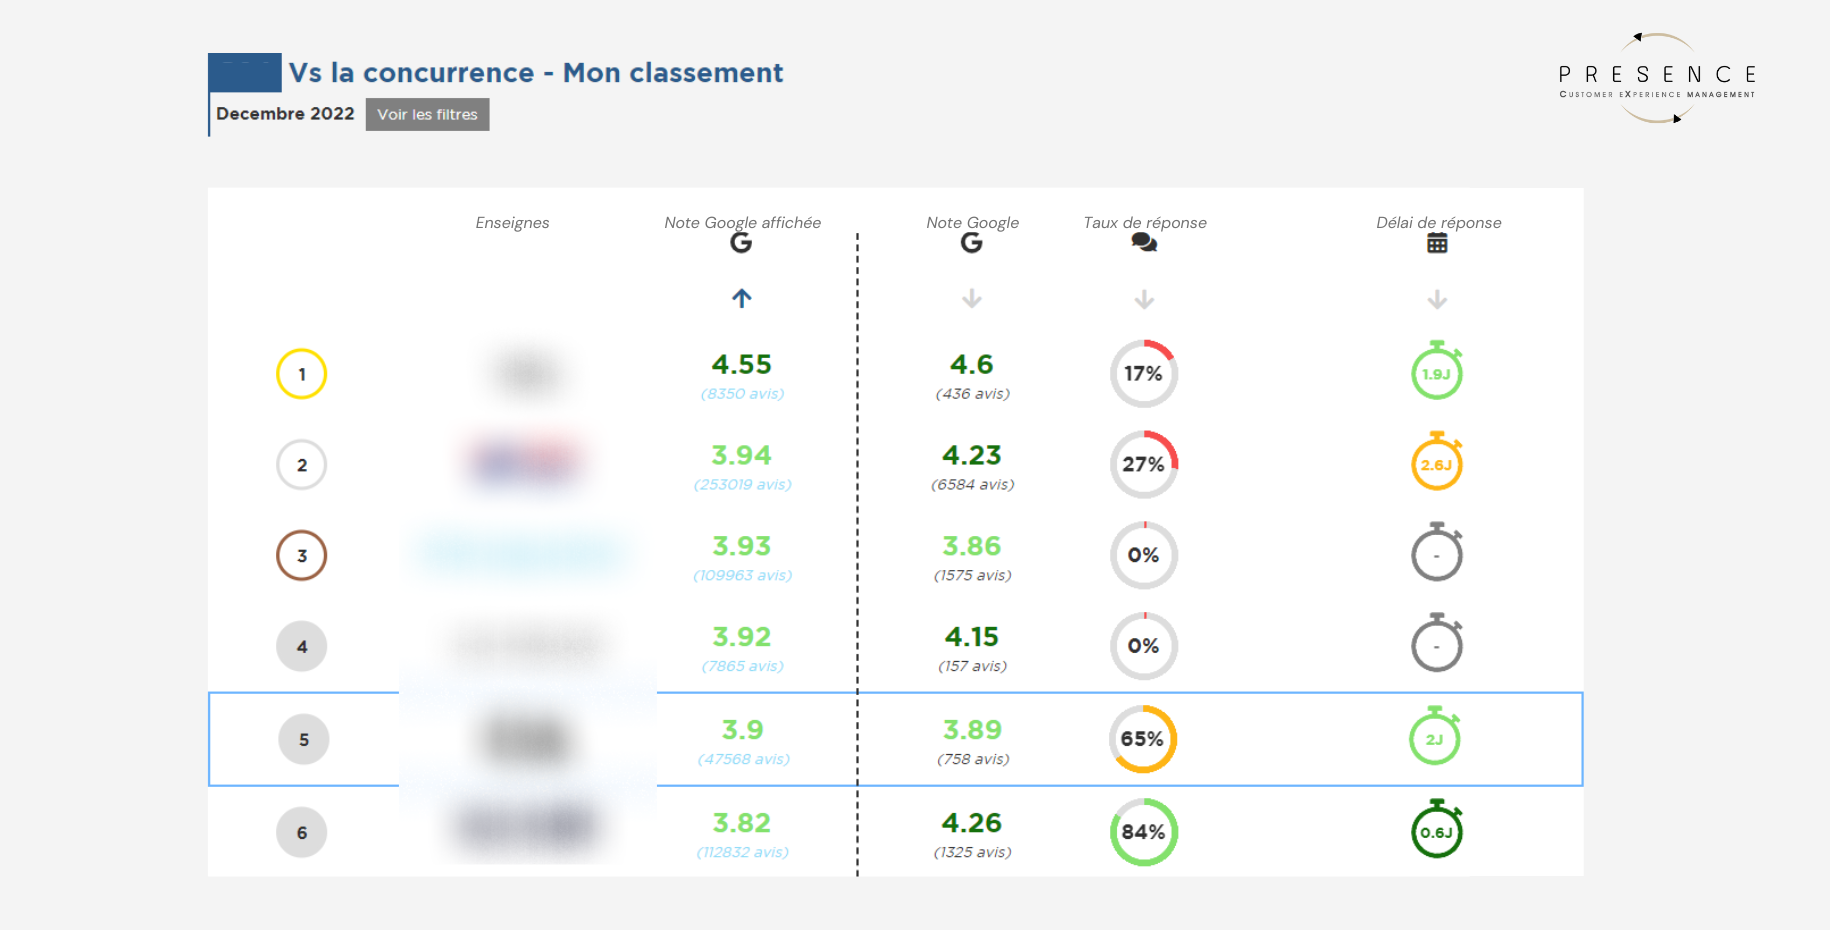Screen dimensions: 1830x930
Task: Click the 3.9 displayed rating
Action: (742, 731)
